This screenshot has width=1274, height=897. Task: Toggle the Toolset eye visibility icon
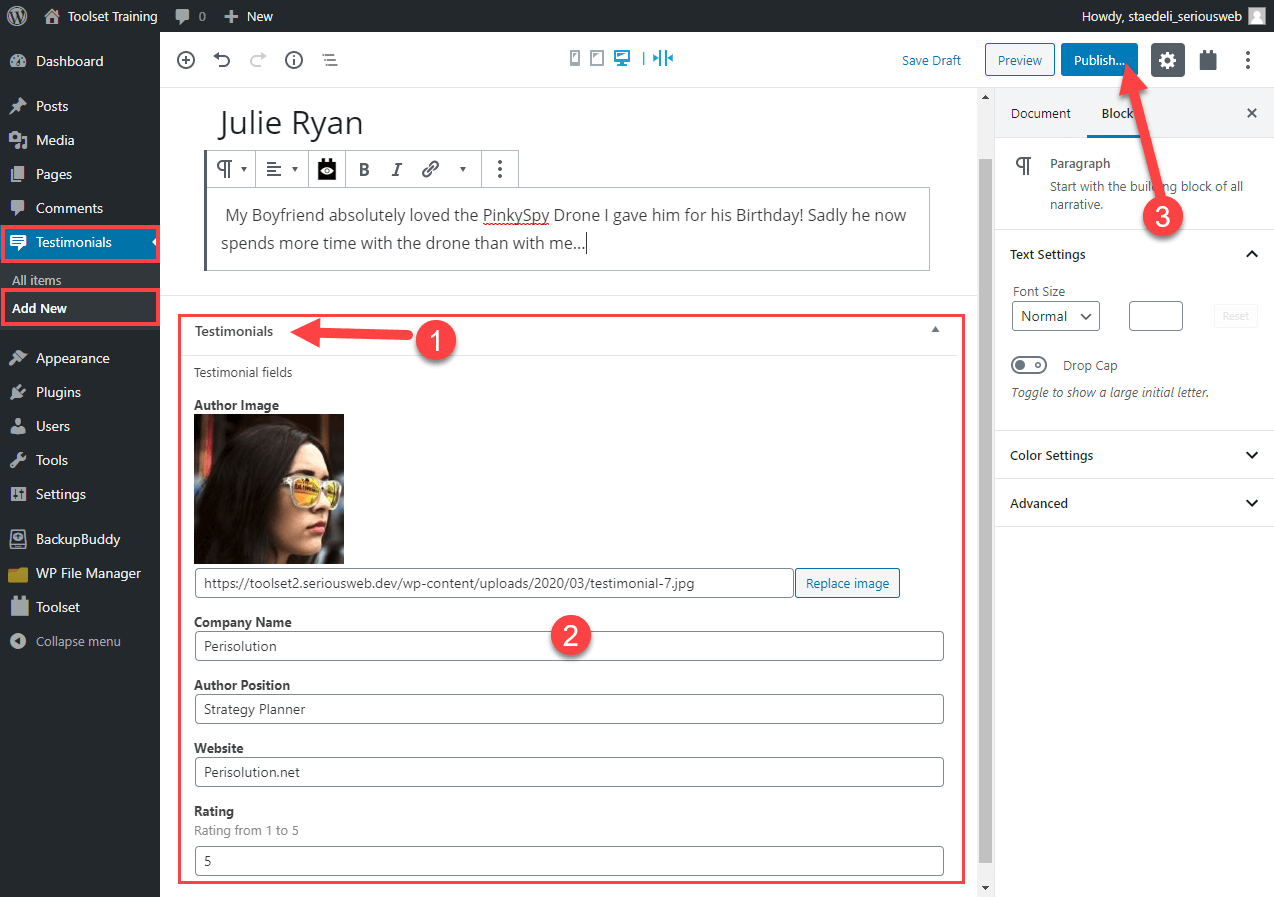327,169
